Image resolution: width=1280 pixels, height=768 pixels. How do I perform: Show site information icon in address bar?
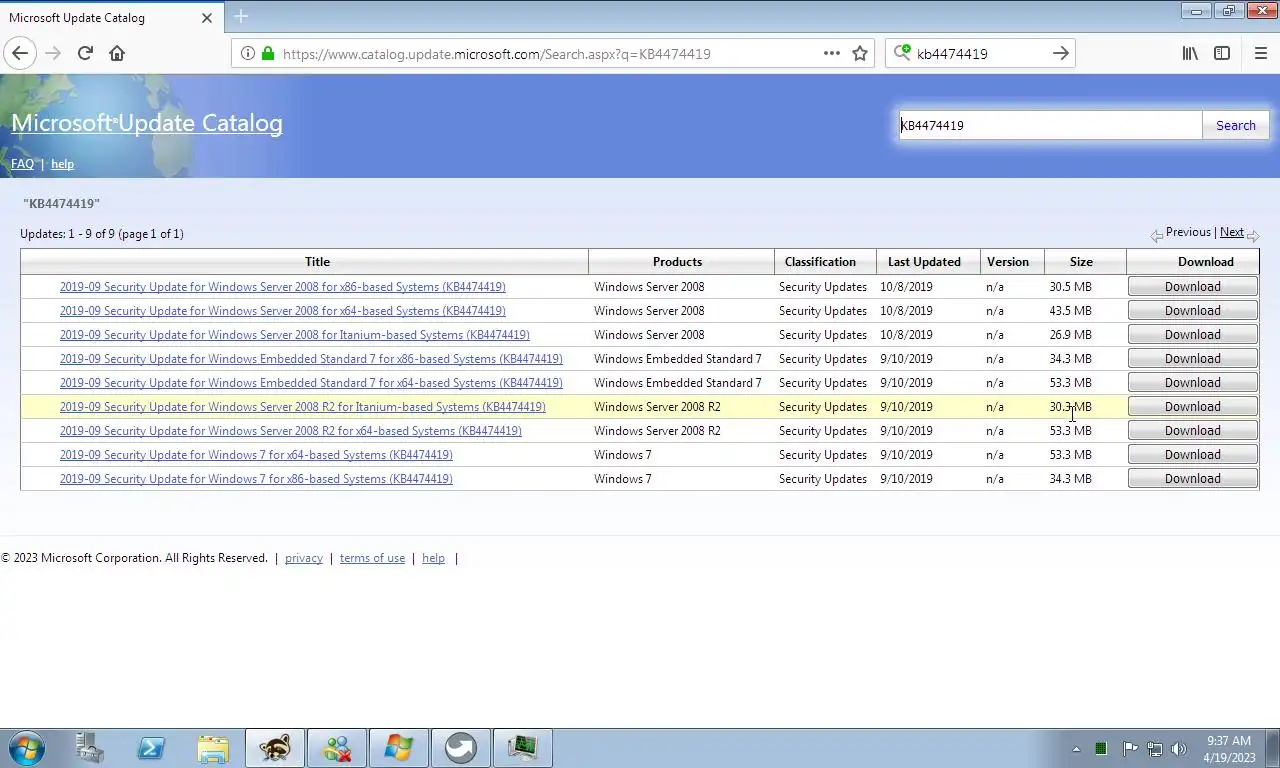[247, 54]
